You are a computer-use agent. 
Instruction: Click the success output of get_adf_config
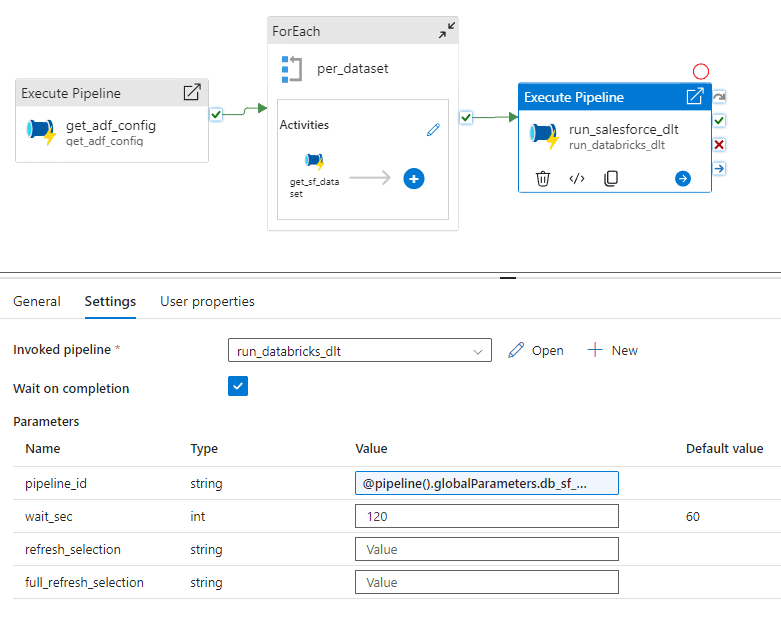point(216,115)
